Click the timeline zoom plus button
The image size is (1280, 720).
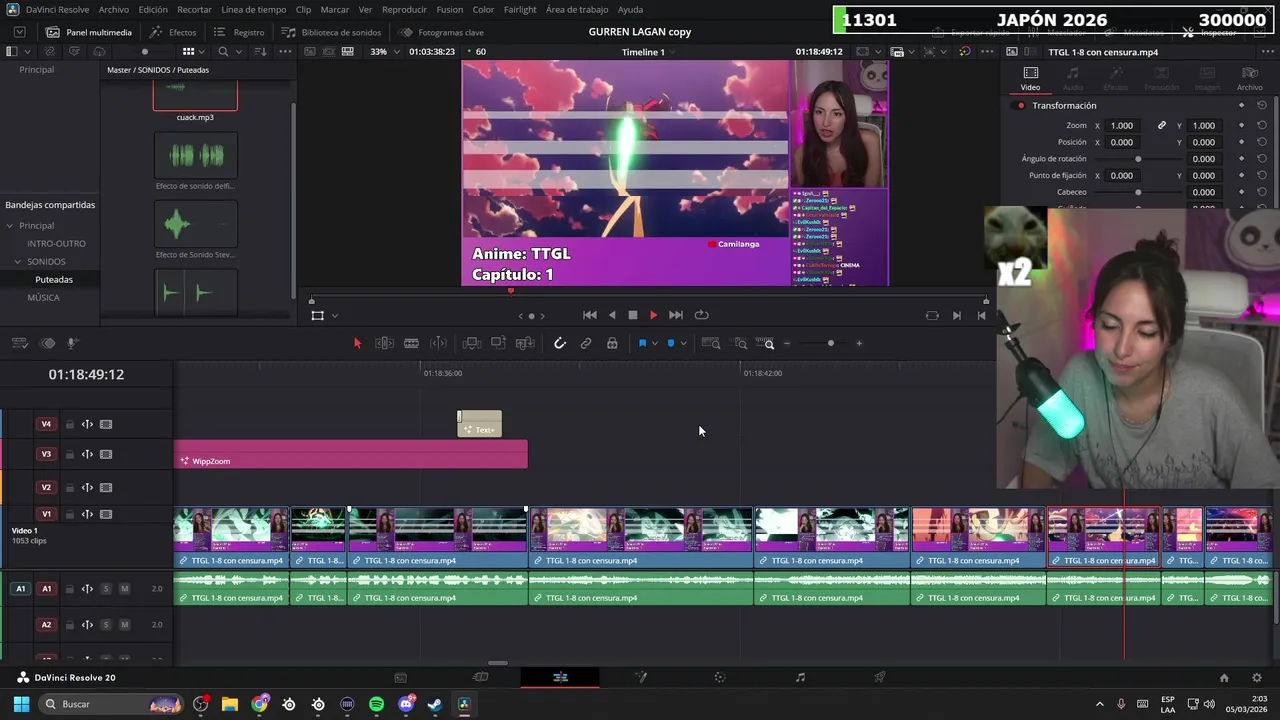[x=859, y=343]
